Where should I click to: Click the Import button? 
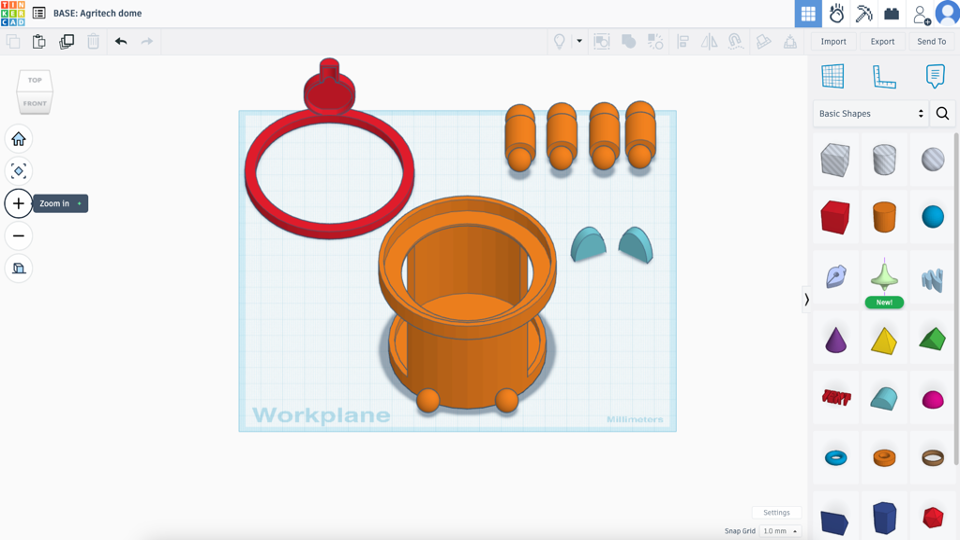833,42
